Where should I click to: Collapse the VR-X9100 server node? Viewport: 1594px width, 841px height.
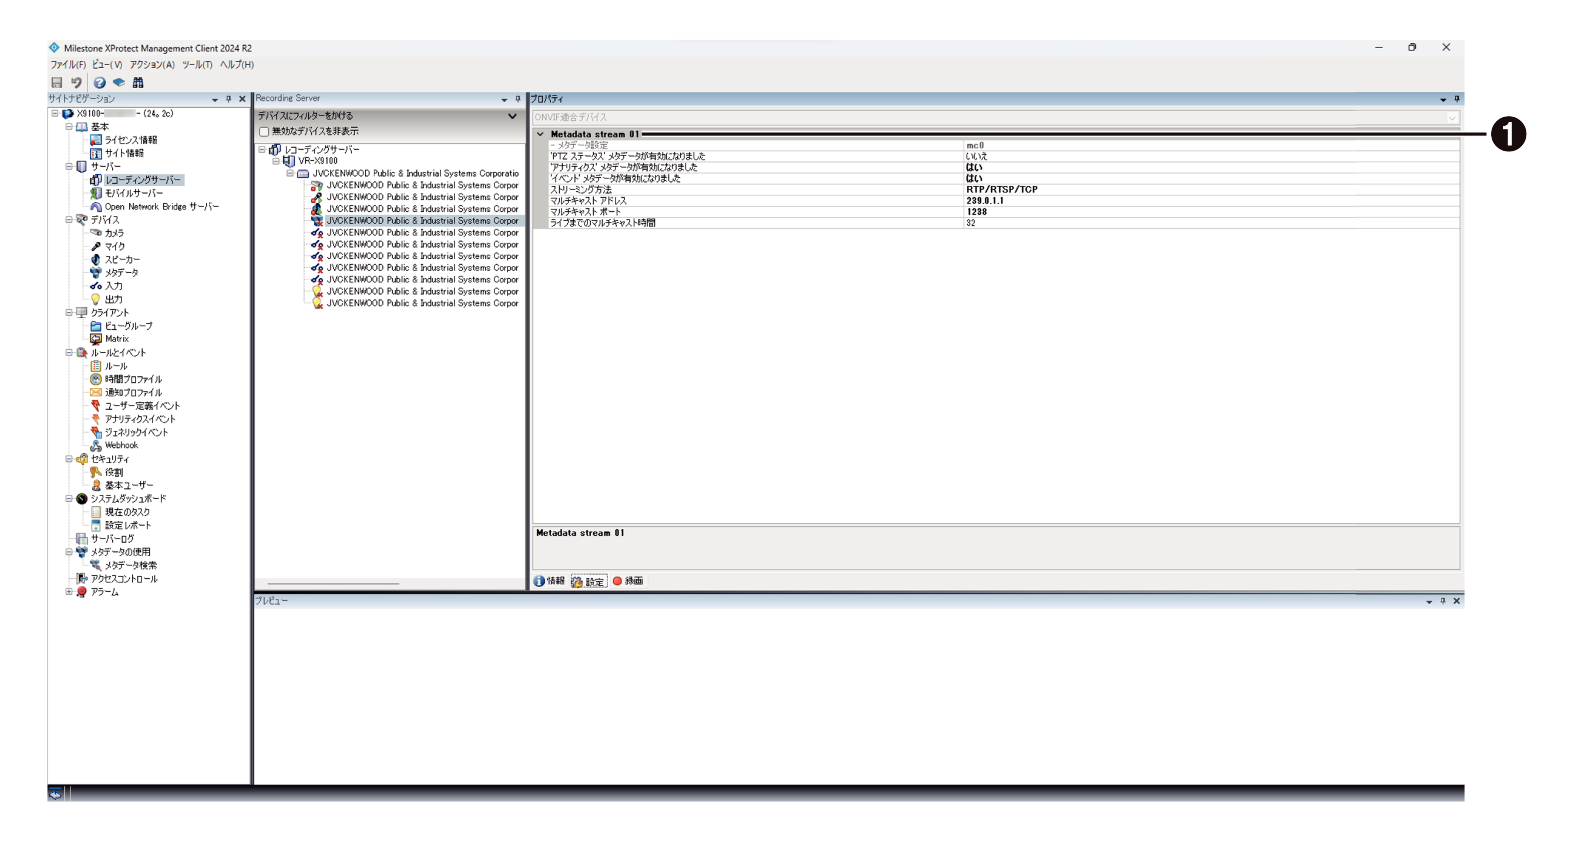pyautogui.click(x=276, y=161)
